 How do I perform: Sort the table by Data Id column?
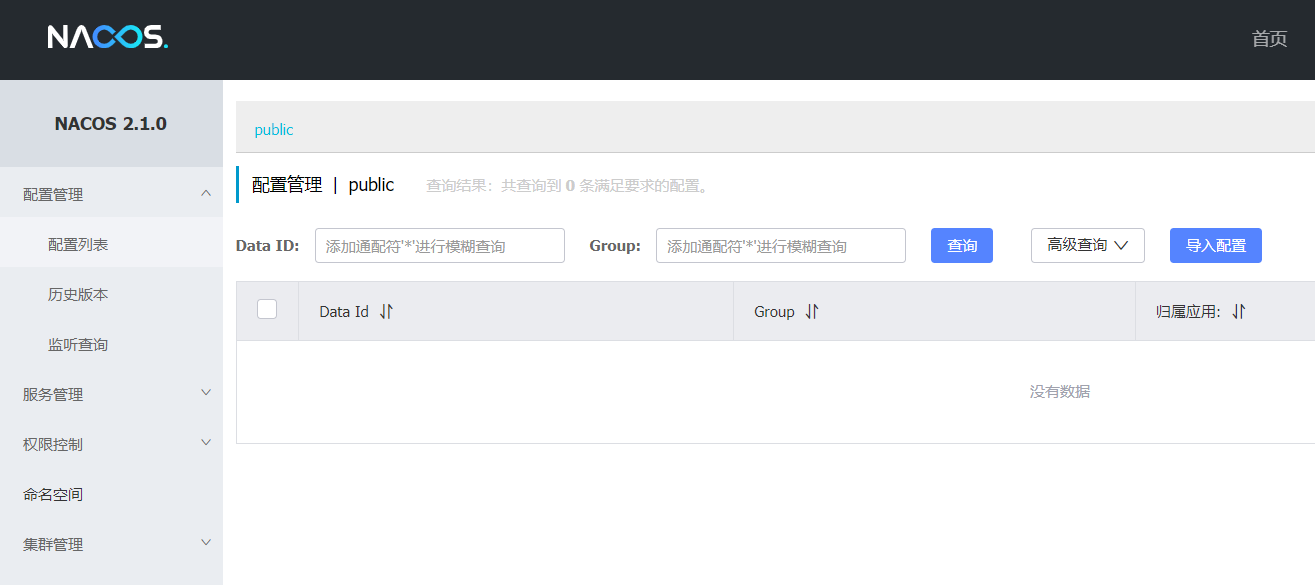[x=386, y=311]
